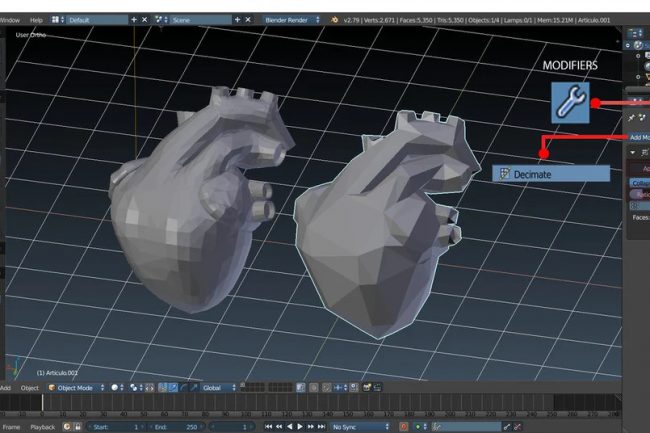650x433 pixels.
Task: Click the Start frame field
Action: coord(116,427)
